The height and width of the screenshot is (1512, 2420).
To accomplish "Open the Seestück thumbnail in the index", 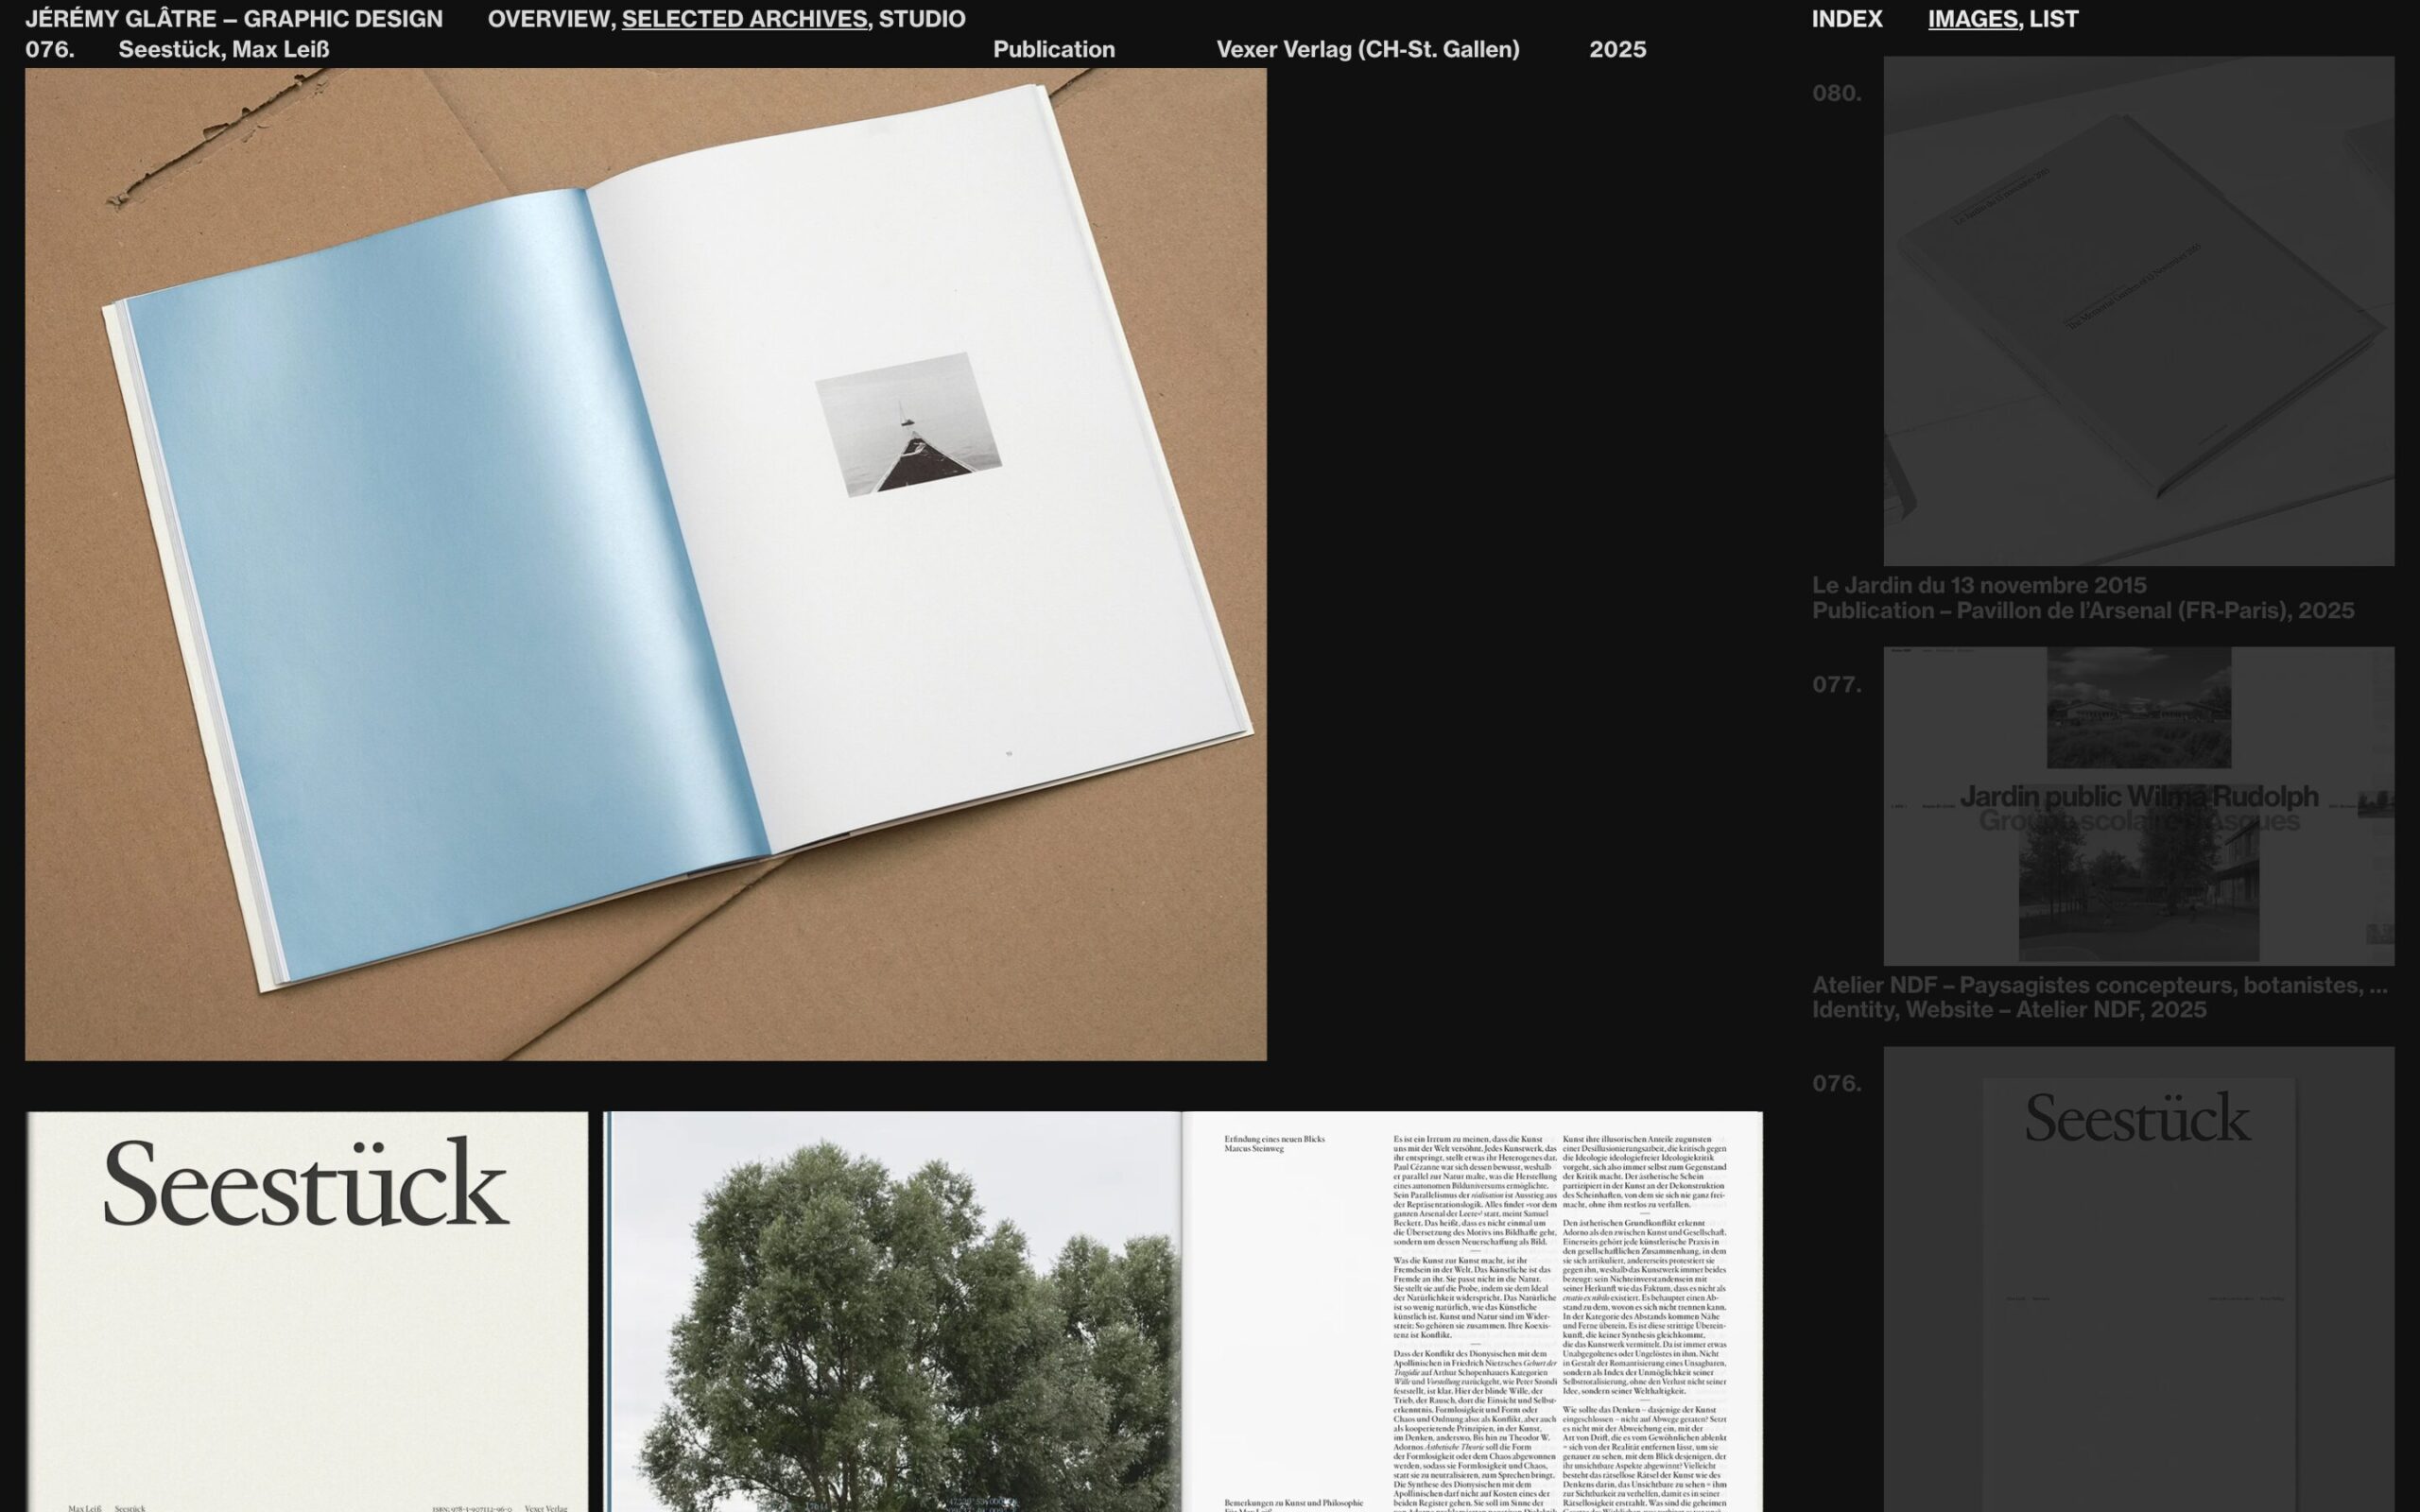I will tap(2139, 1280).
